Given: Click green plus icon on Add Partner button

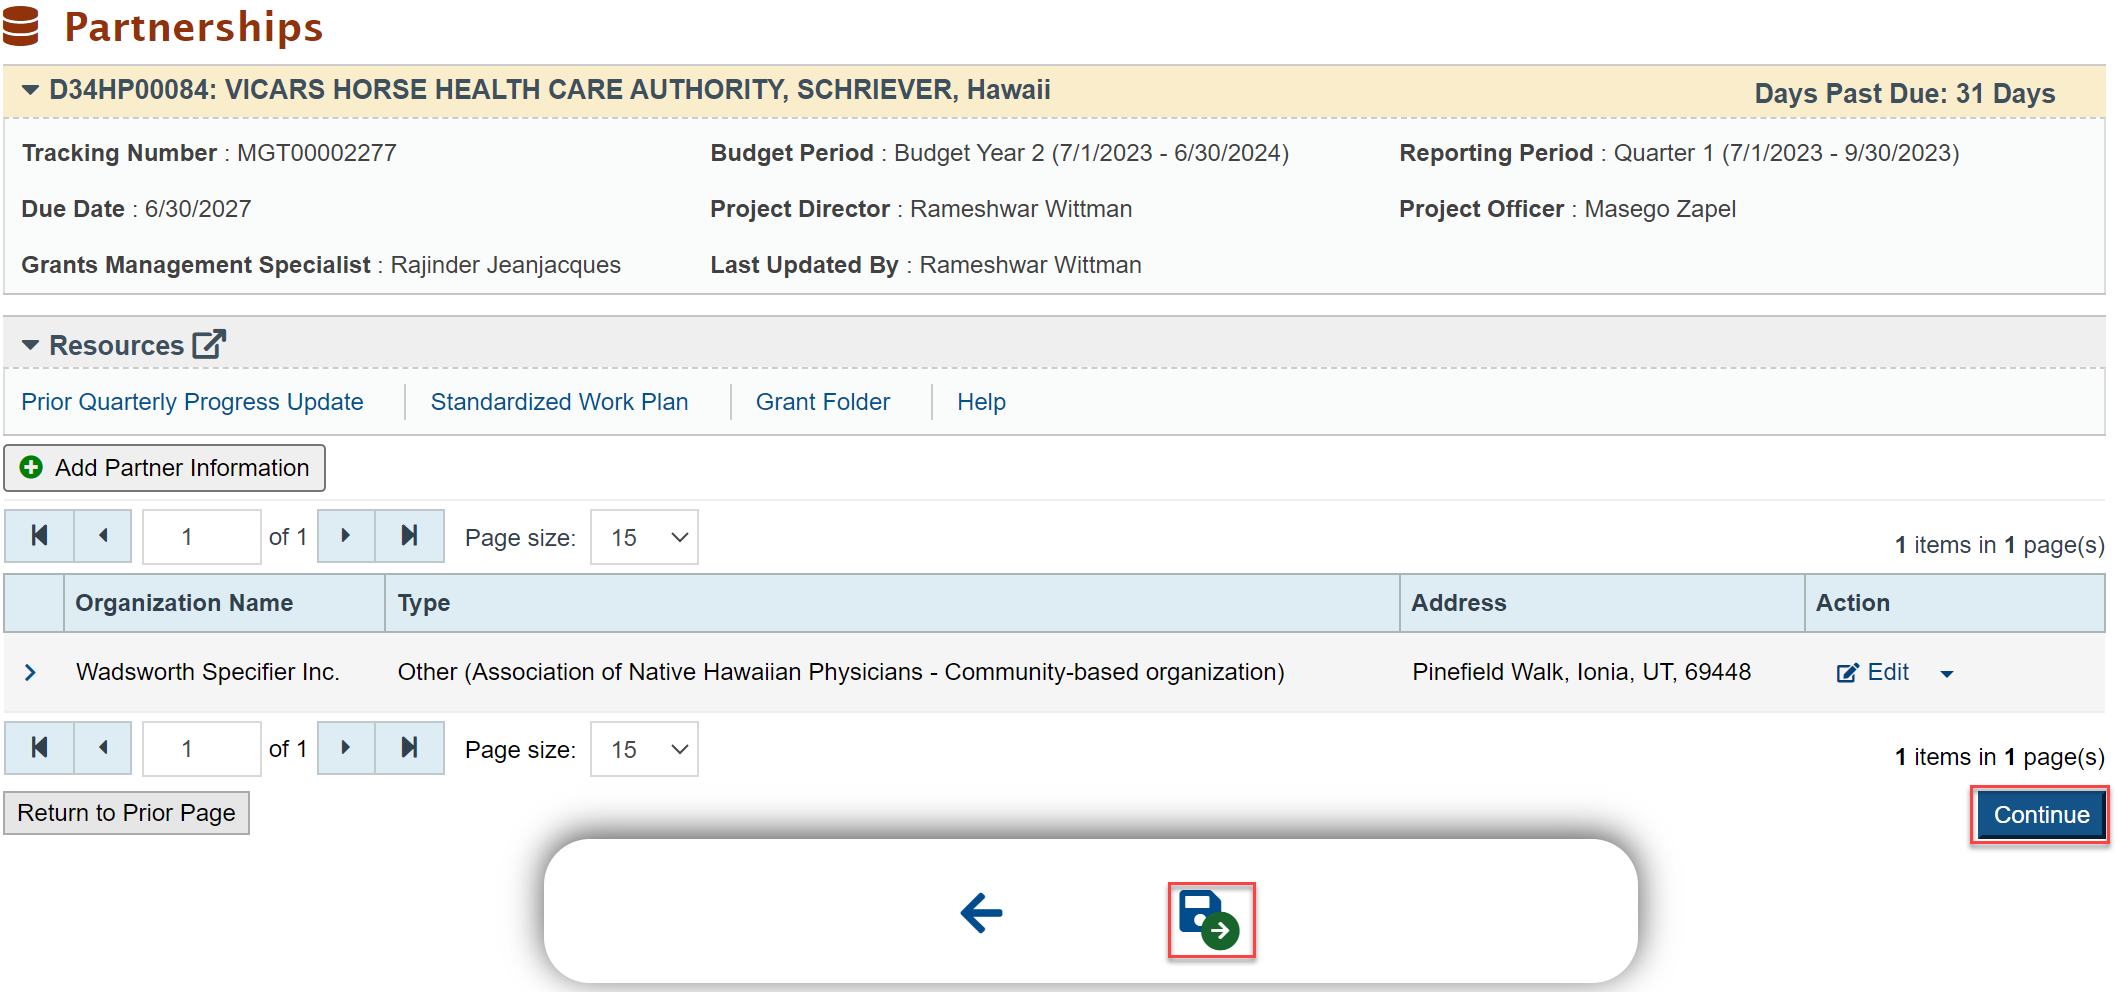Looking at the screenshot, I should coord(31,467).
